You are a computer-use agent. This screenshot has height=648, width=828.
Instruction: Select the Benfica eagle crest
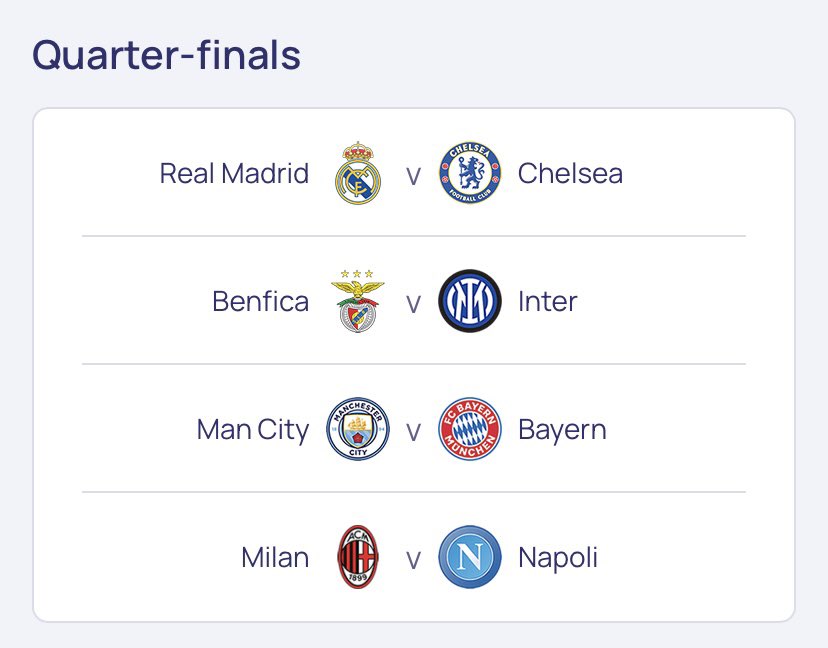click(357, 301)
